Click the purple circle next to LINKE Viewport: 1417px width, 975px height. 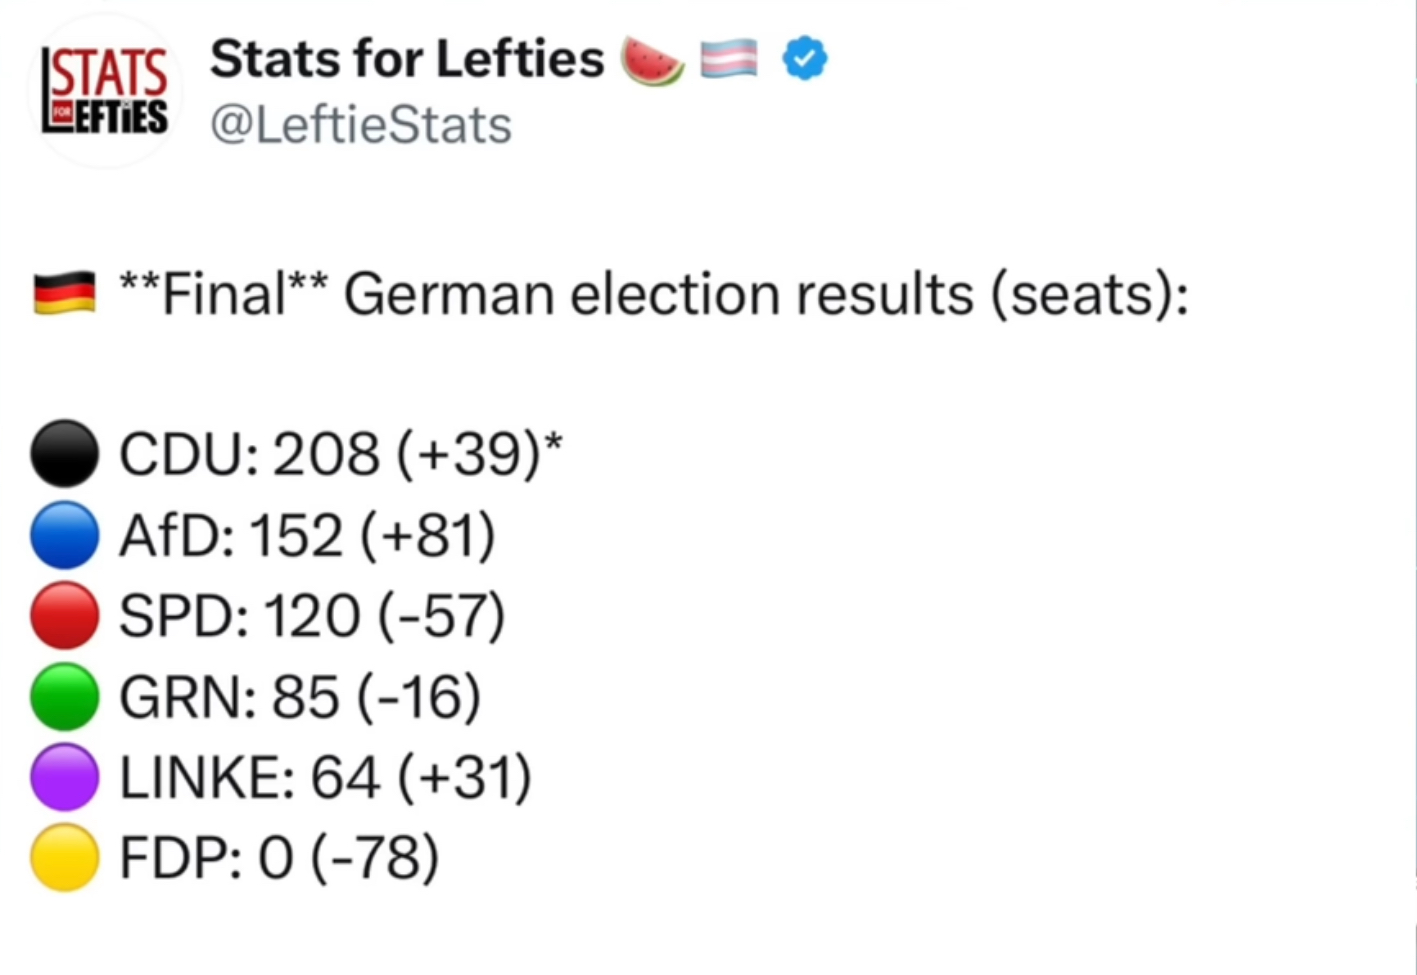65,777
